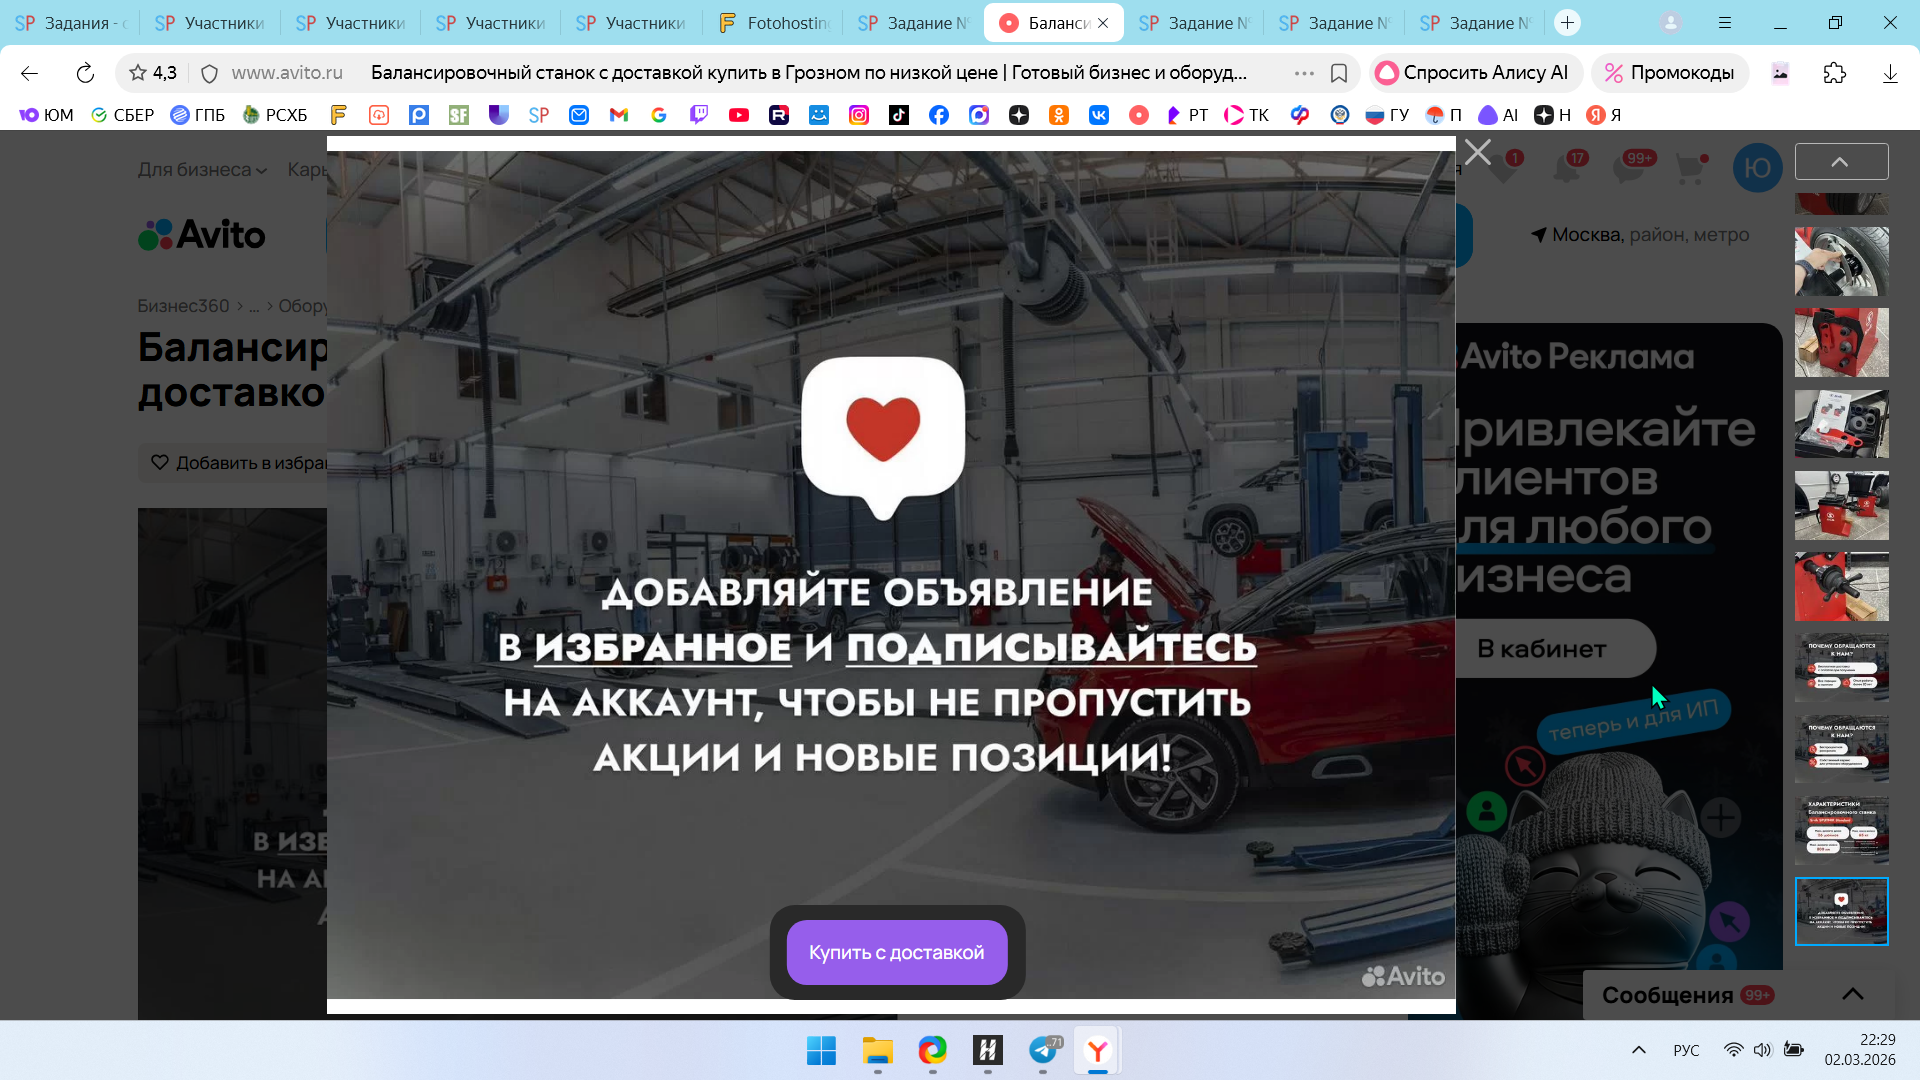Screen dimensions: 1920x1080
Task: Expand the Messages panel chevron
Action: 1852,994
